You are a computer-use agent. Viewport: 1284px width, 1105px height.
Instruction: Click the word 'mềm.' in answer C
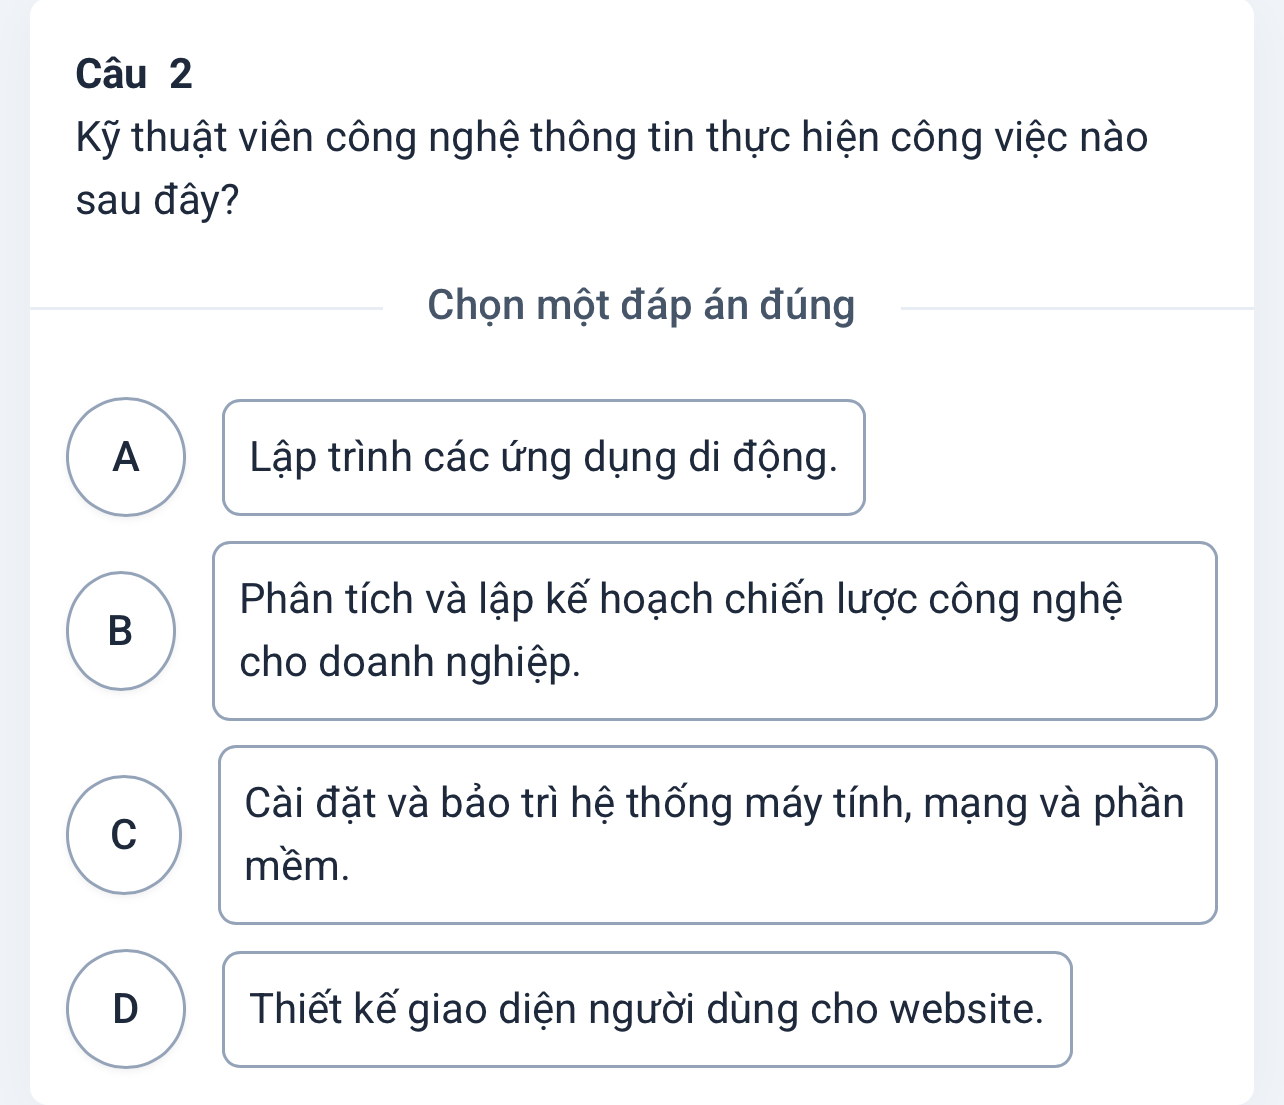(297, 866)
